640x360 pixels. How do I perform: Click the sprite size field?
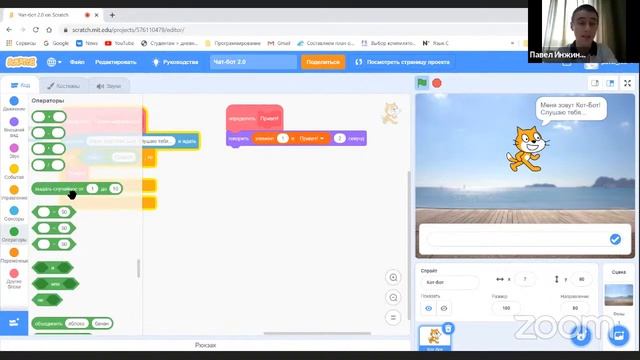(x=506, y=308)
